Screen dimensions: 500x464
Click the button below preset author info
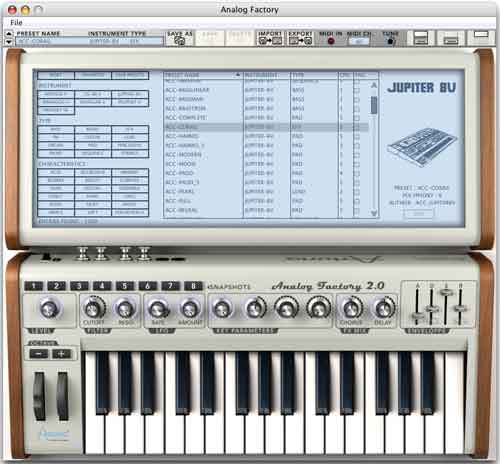(419, 213)
